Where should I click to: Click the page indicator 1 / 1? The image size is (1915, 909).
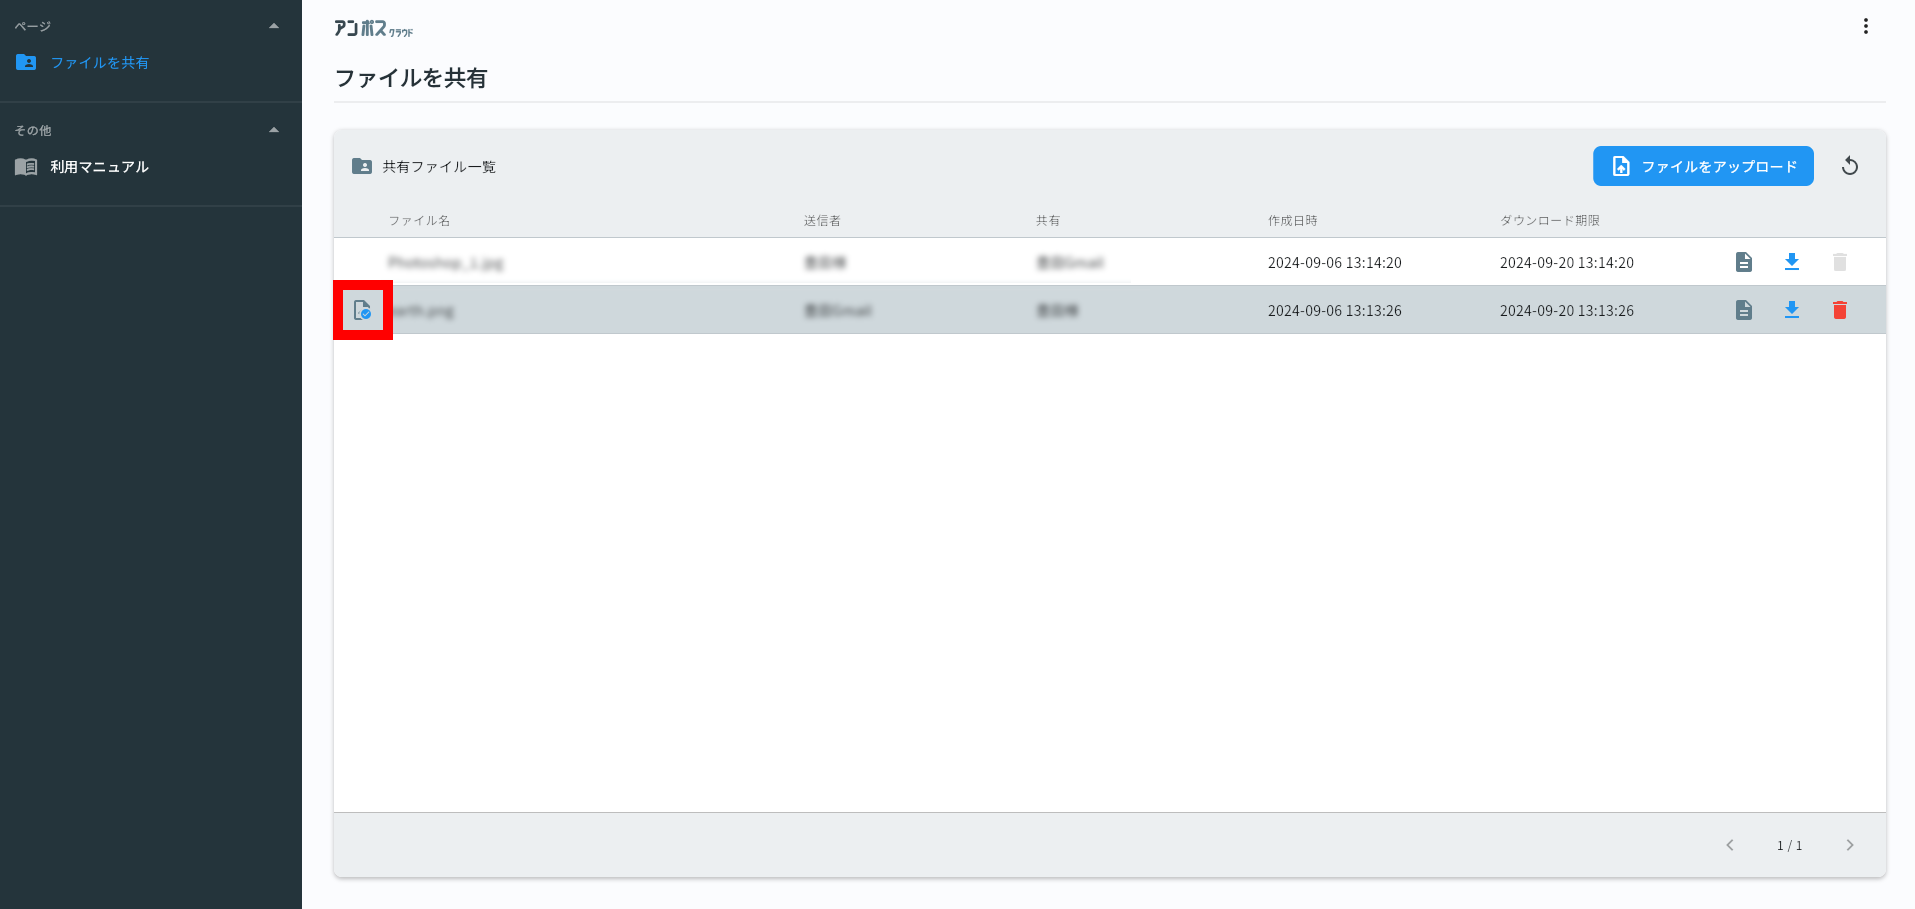pyautogui.click(x=1789, y=846)
